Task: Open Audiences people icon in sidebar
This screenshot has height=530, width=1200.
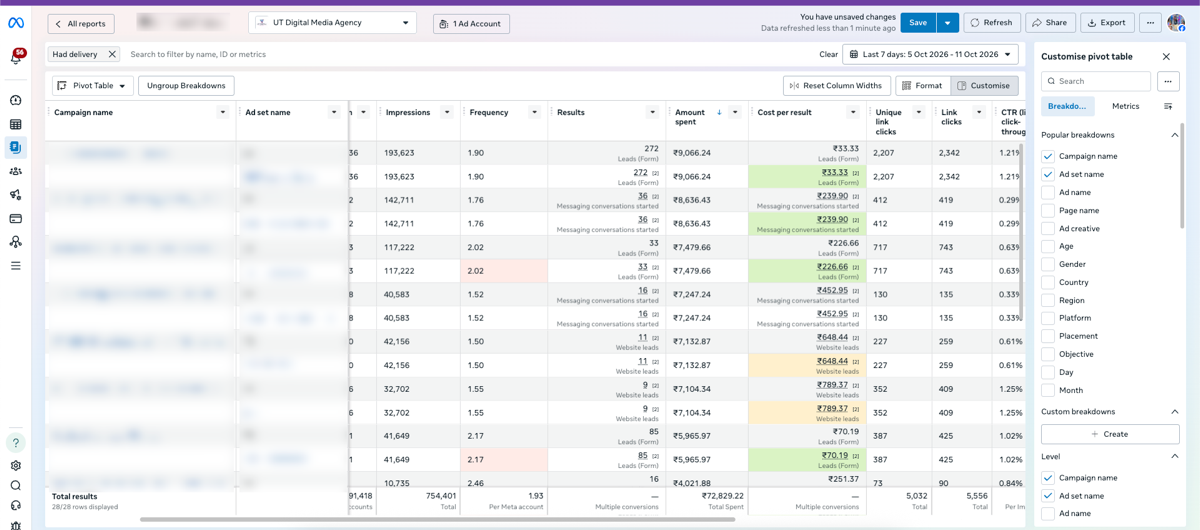Action: pos(15,171)
